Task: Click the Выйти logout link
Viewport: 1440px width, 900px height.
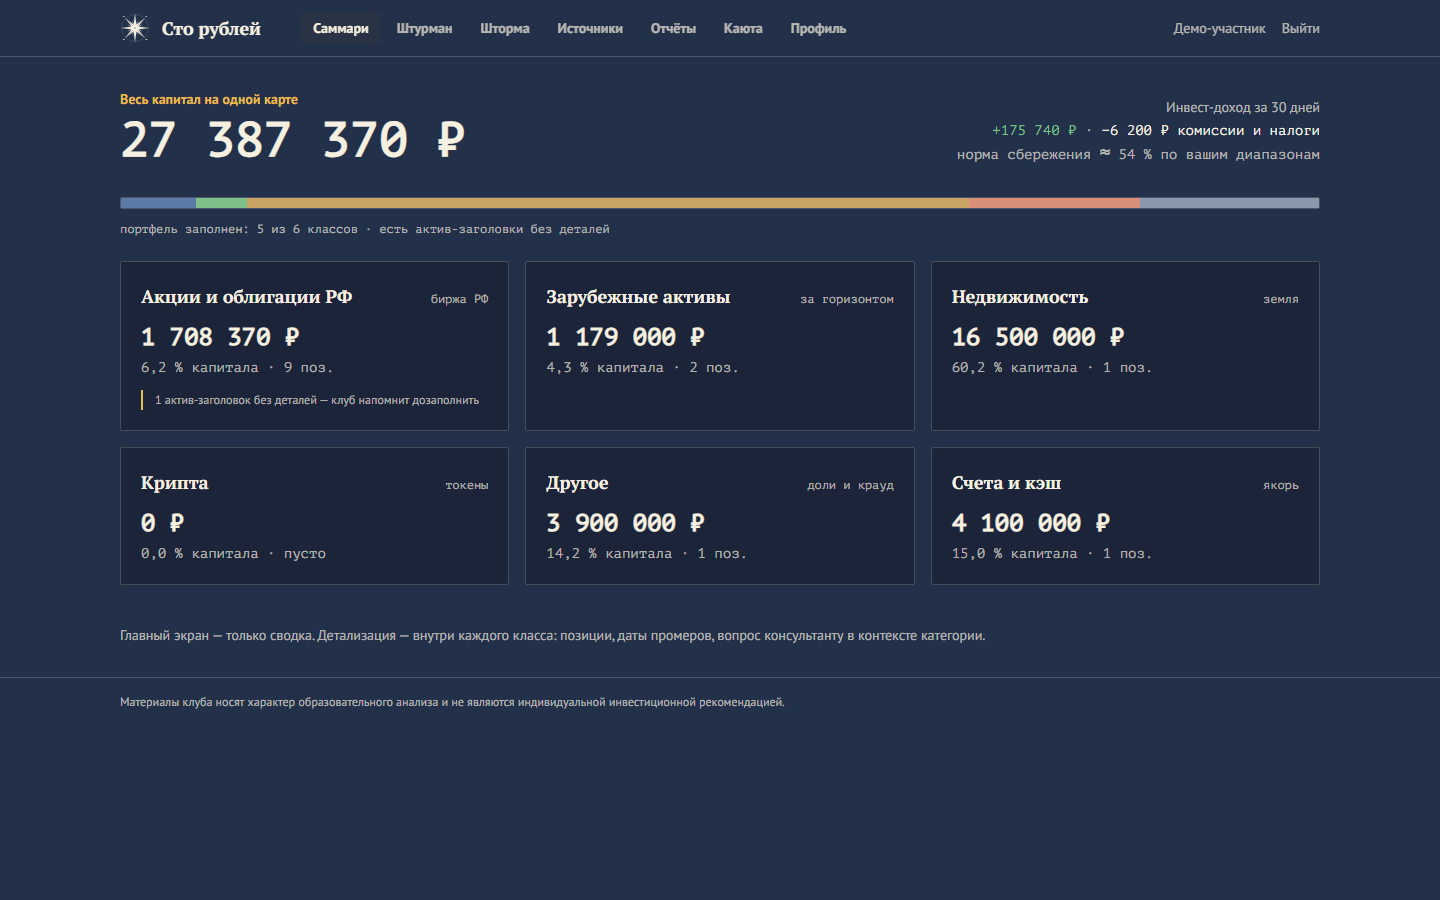Action: [x=1300, y=28]
